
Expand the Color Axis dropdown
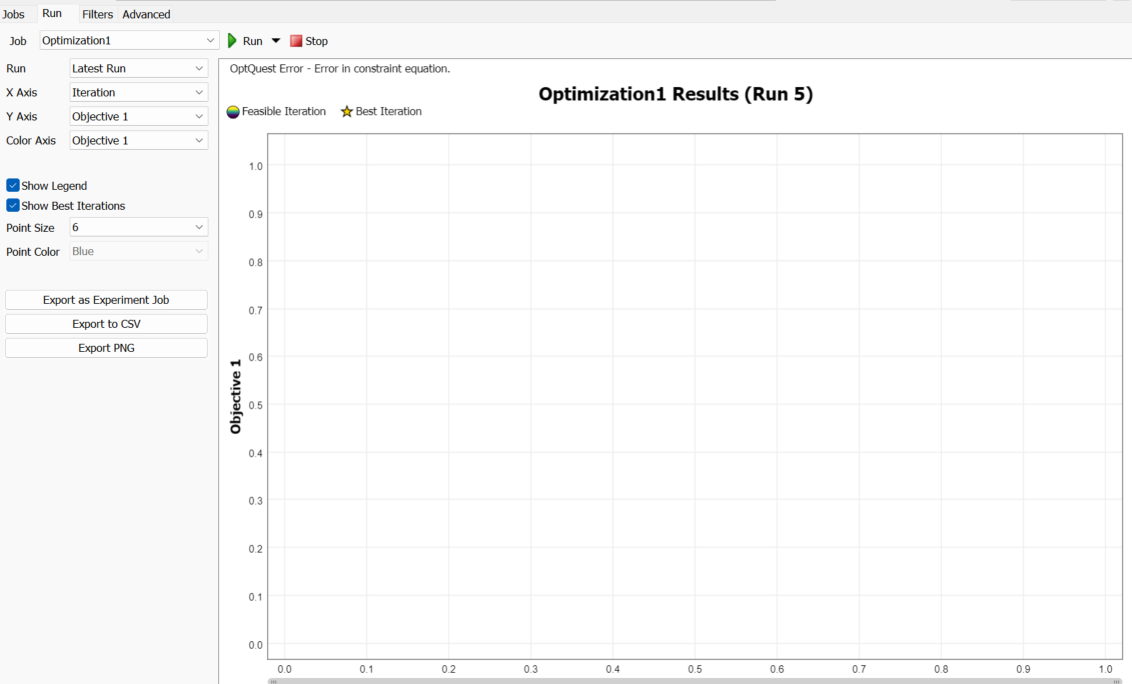click(x=138, y=141)
